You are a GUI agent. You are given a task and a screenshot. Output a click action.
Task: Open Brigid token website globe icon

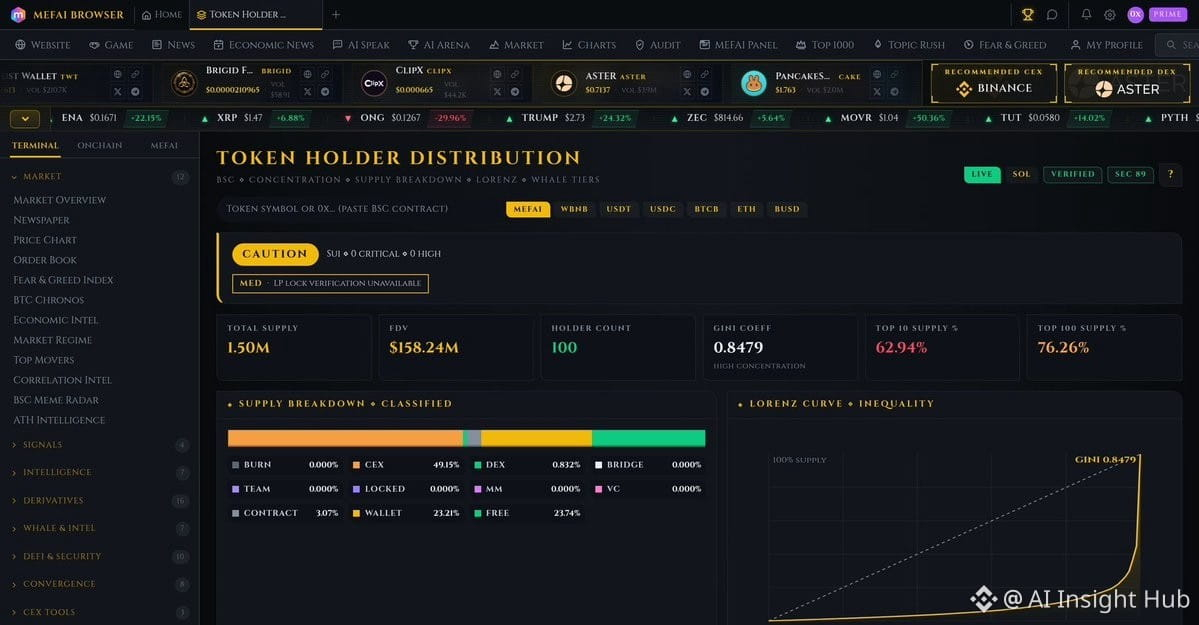(x=307, y=74)
